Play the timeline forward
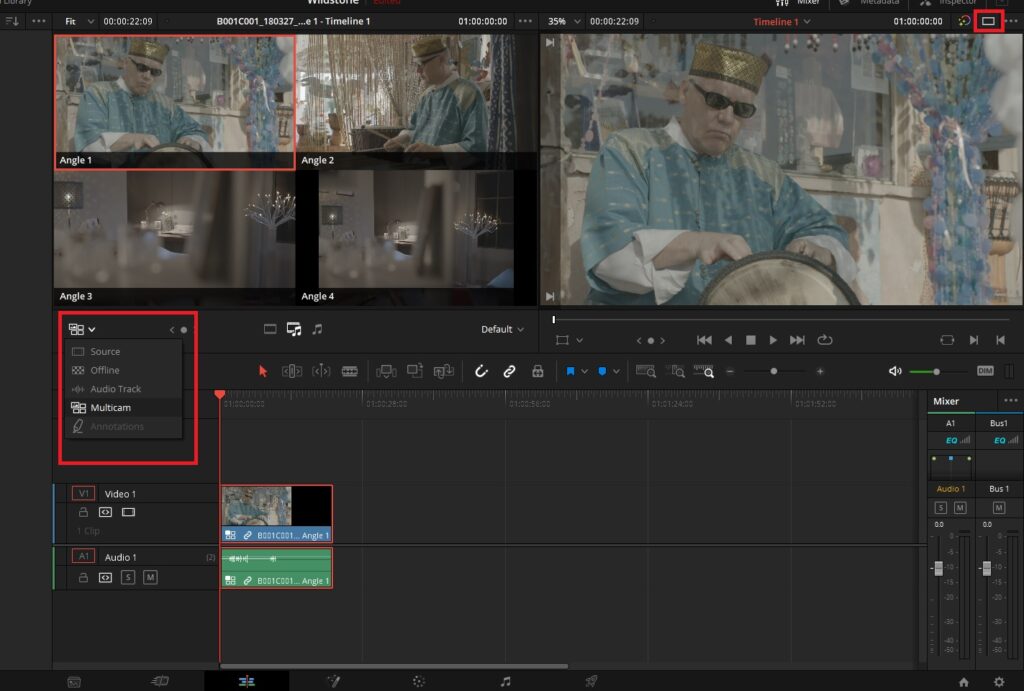The height and width of the screenshot is (691, 1024). point(773,340)
